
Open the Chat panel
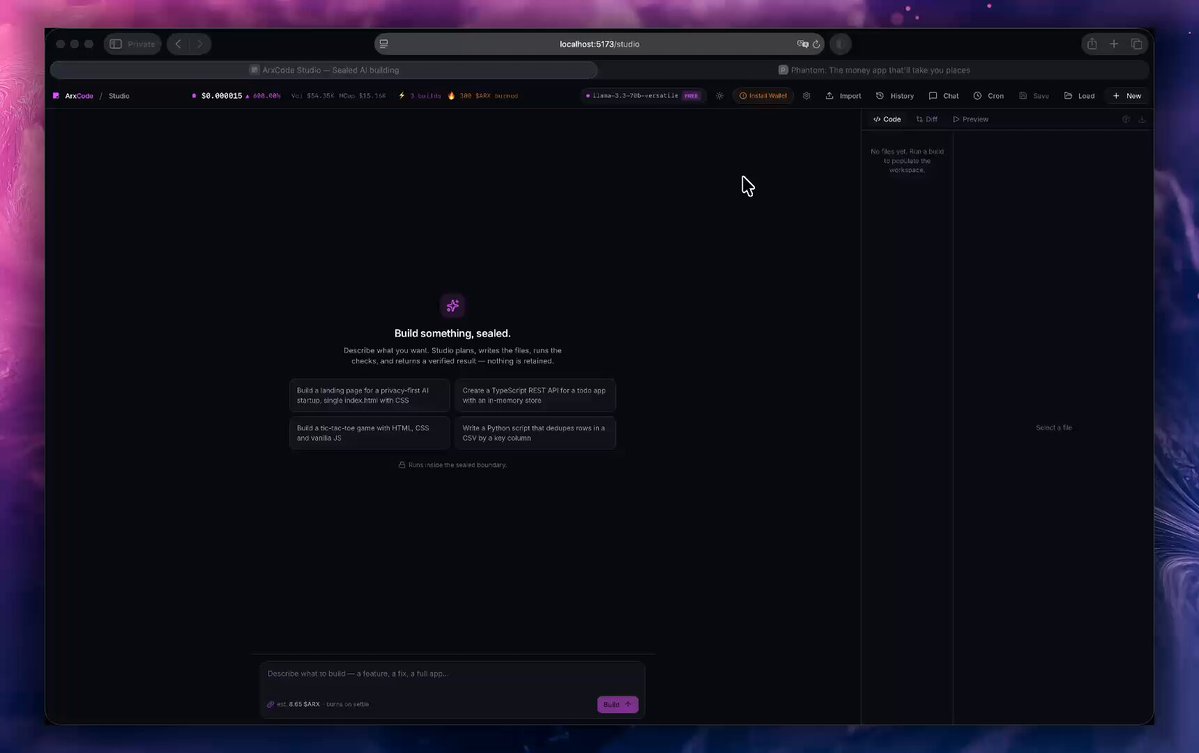pyautogui.click(x=944, y=96)
